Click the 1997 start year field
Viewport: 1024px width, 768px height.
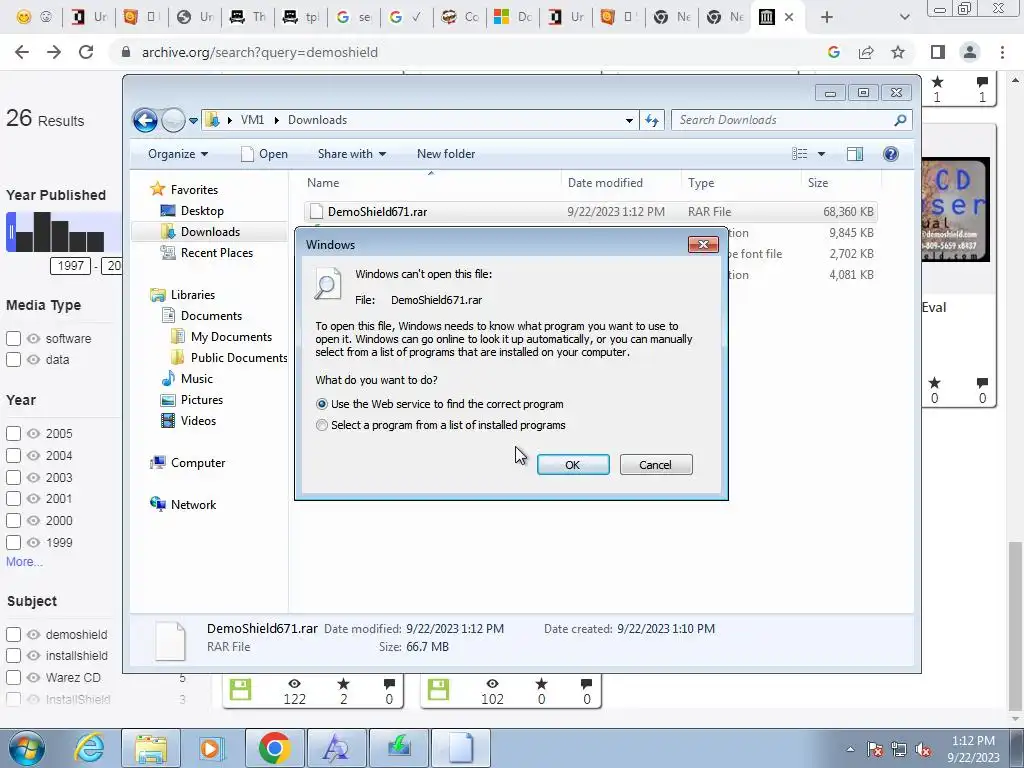(71, 266)
